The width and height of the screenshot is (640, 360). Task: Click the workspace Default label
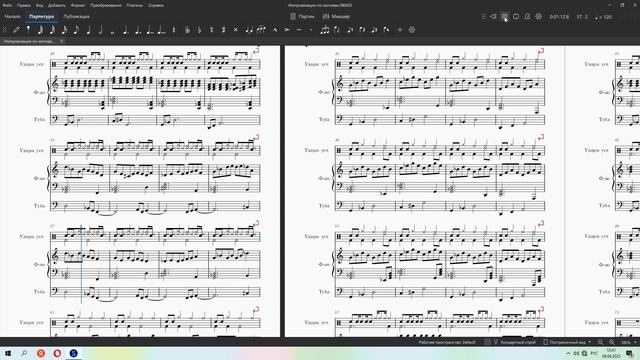click(x=447, y=342)
